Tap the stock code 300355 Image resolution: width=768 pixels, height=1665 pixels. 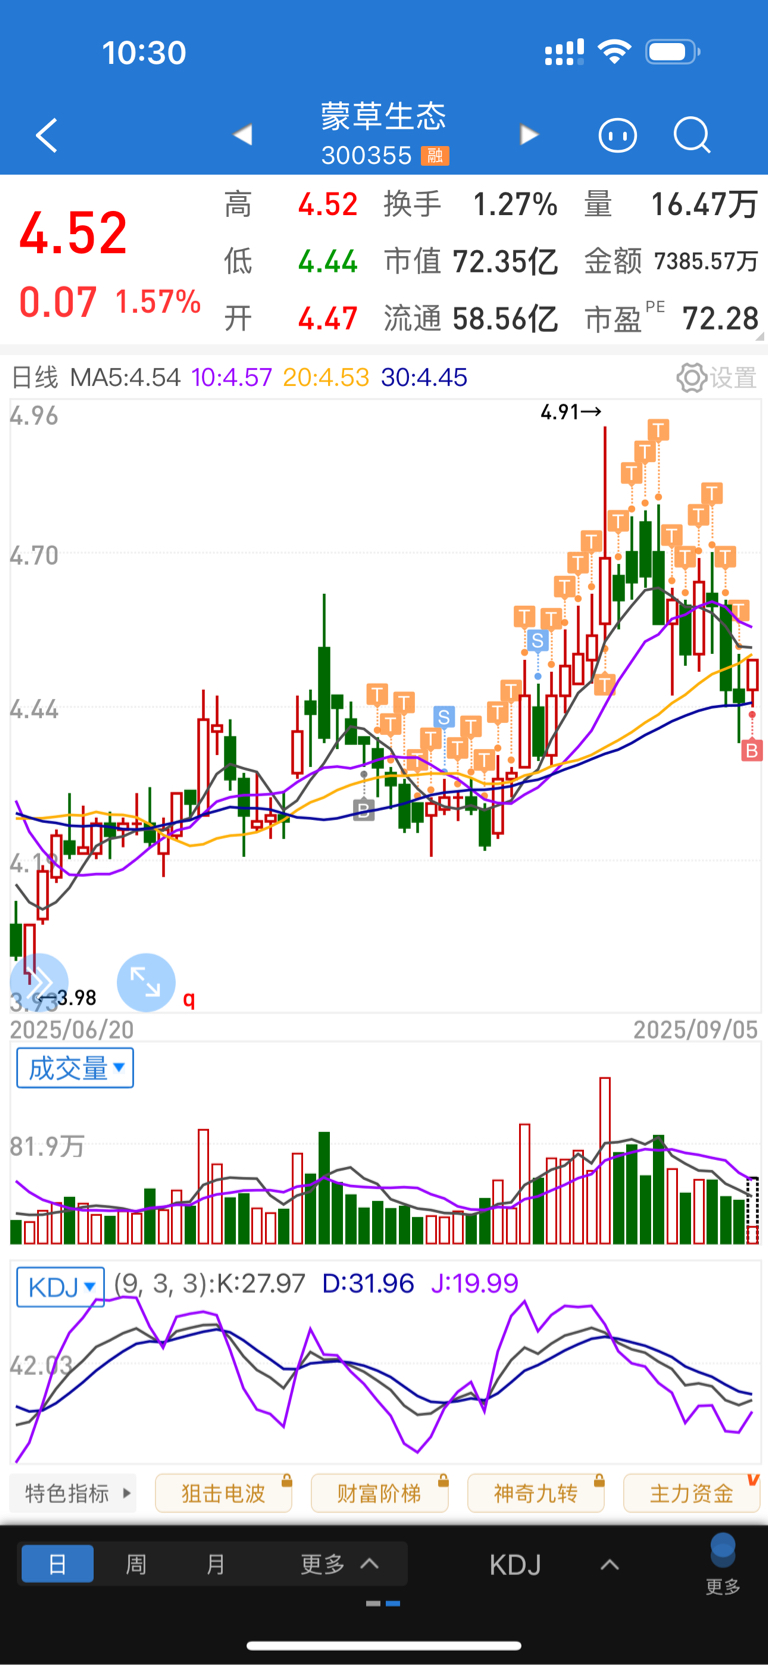(x=366, y=156)
